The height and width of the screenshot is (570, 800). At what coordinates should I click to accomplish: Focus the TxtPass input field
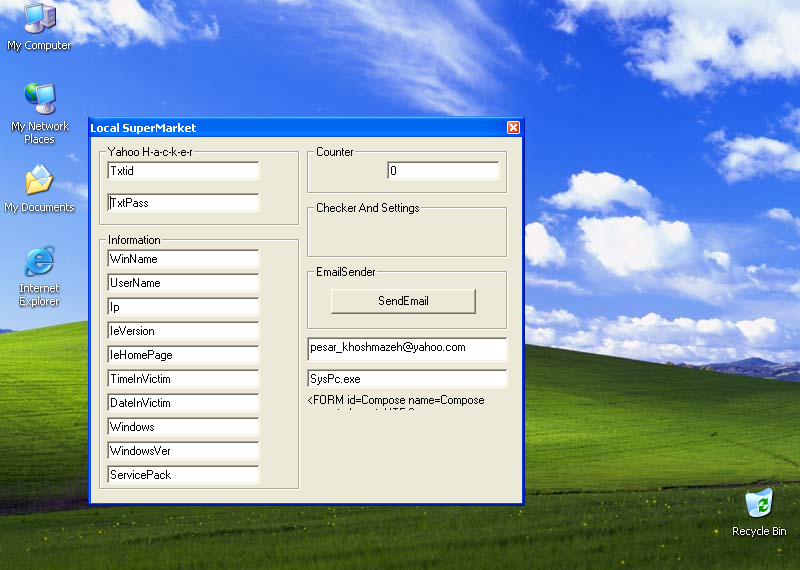183,203
